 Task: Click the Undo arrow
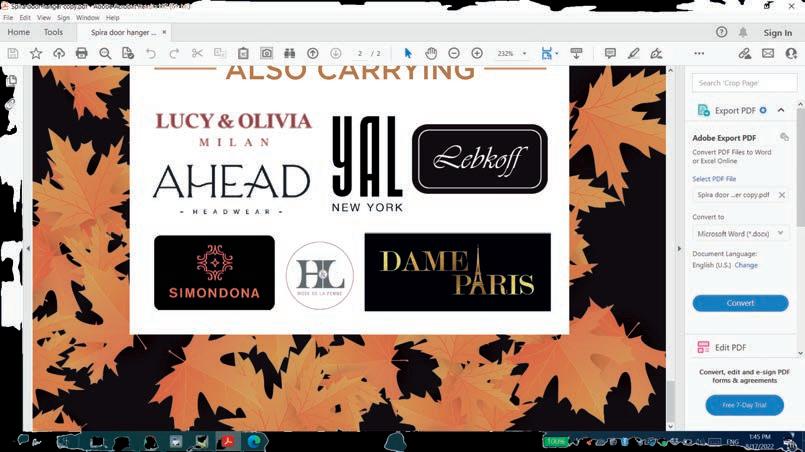click(x=150, y=53)
